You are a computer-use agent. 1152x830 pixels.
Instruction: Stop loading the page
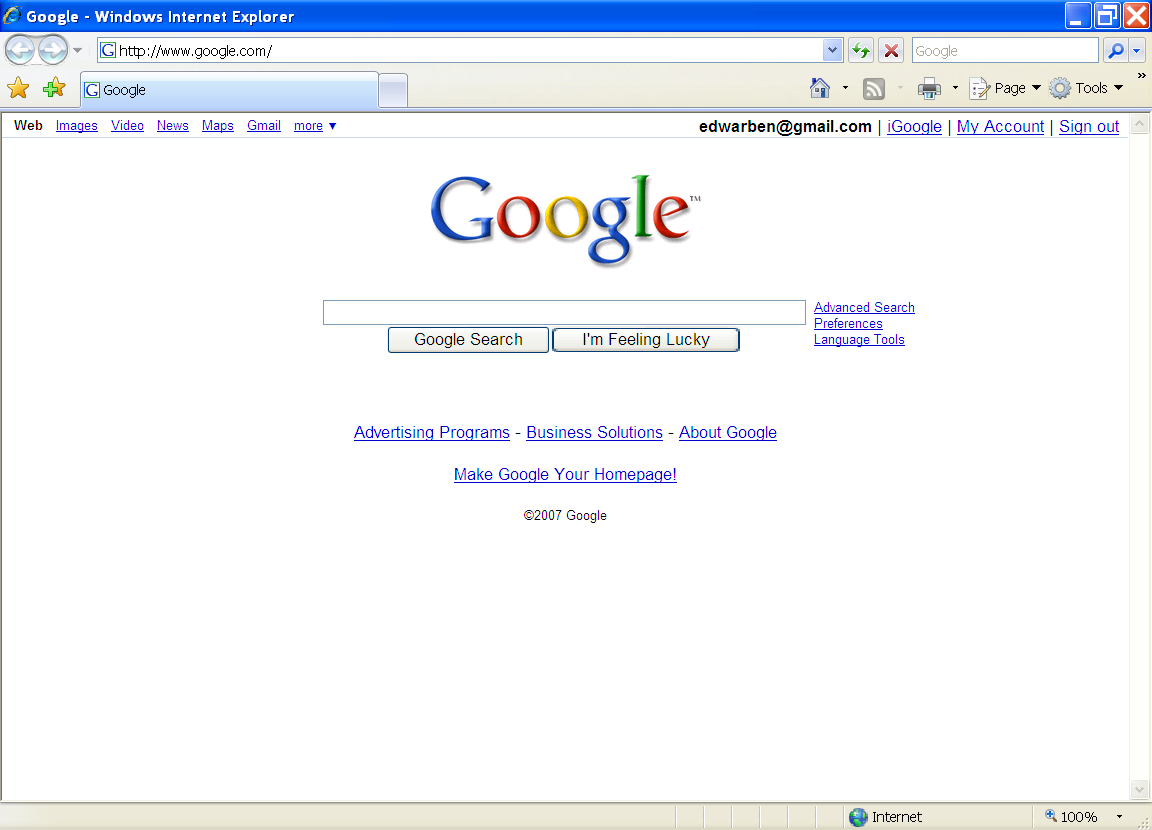[x=891, y=49]
